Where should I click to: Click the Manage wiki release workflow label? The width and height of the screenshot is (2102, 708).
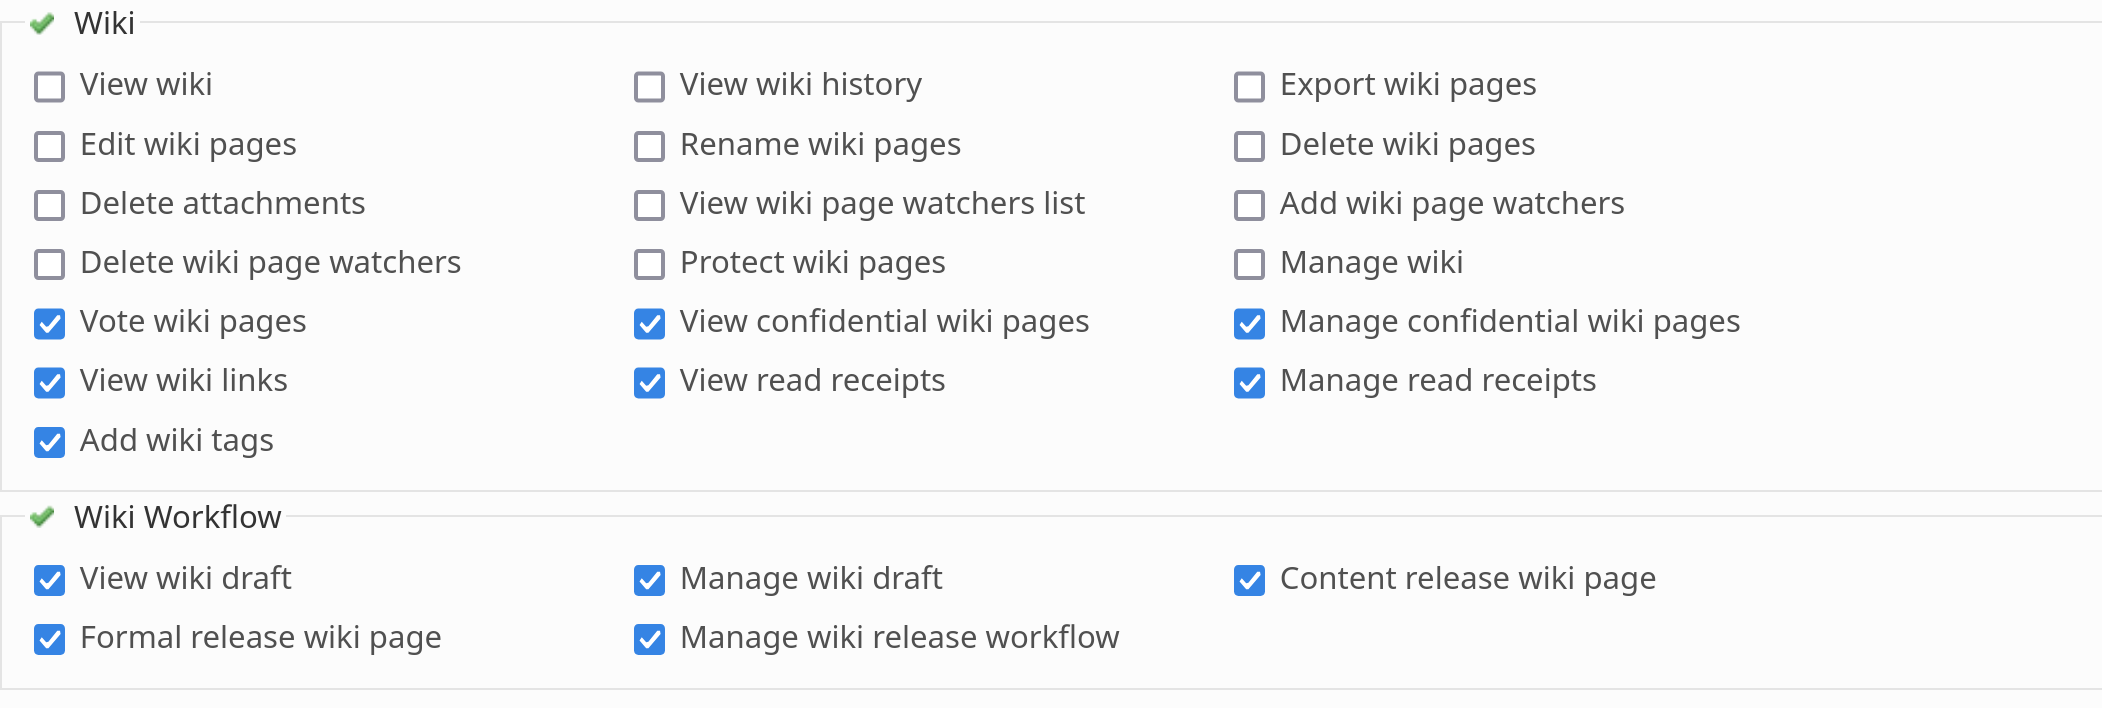[x=899, y=637]
